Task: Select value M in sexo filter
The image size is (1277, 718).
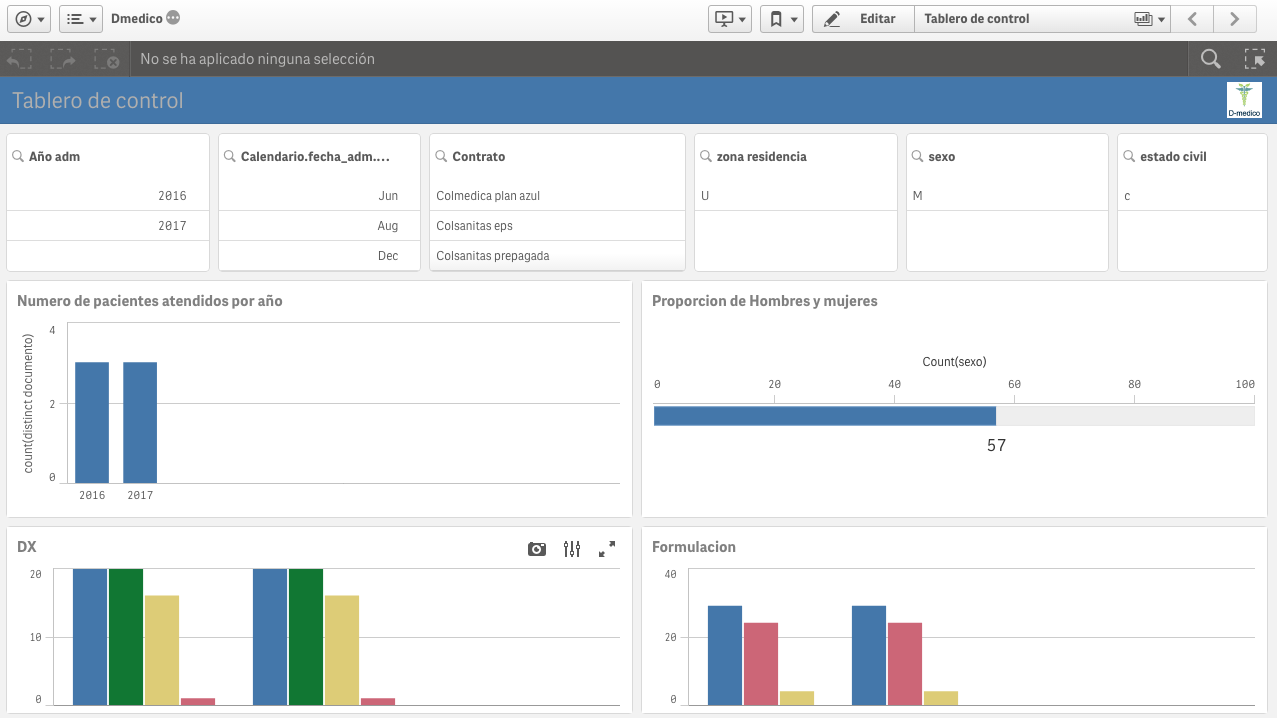Action: pyautogui.click(x=1007, y=196)
